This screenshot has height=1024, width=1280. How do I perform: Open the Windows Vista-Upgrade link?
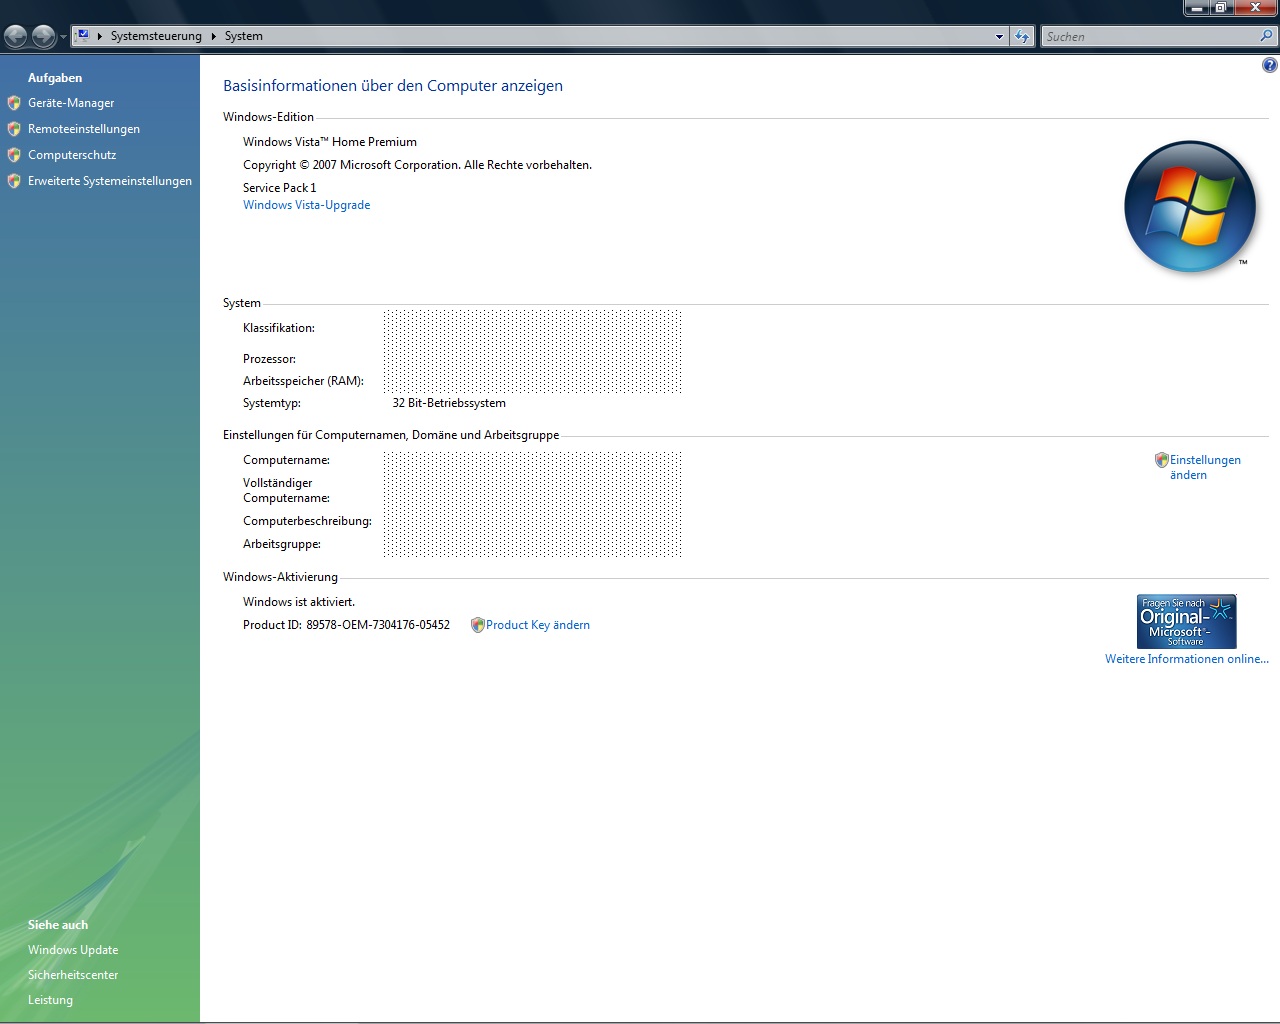(x=306, y=205)
